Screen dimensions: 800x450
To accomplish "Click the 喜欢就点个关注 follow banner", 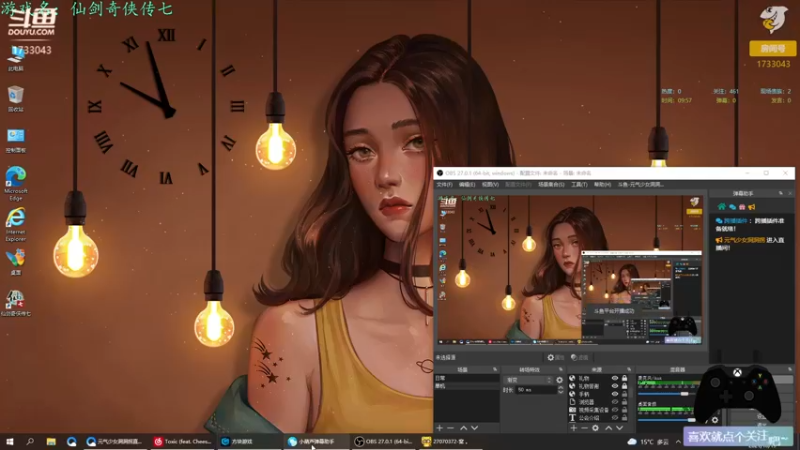I will click(738, 437).
